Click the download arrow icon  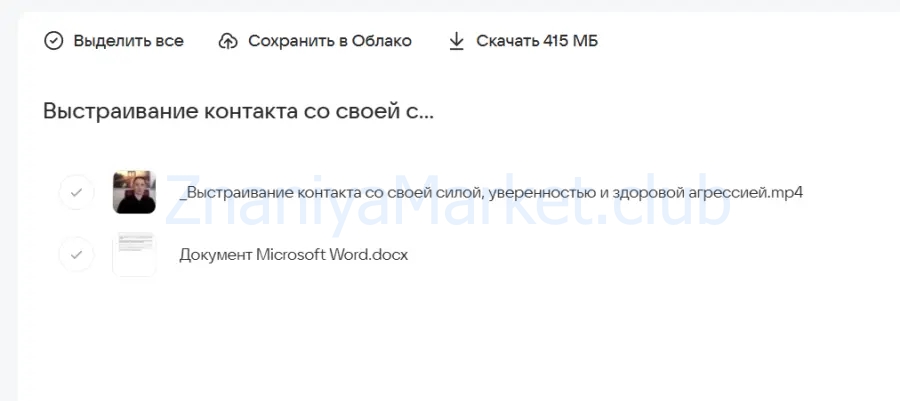coord(456,41)
